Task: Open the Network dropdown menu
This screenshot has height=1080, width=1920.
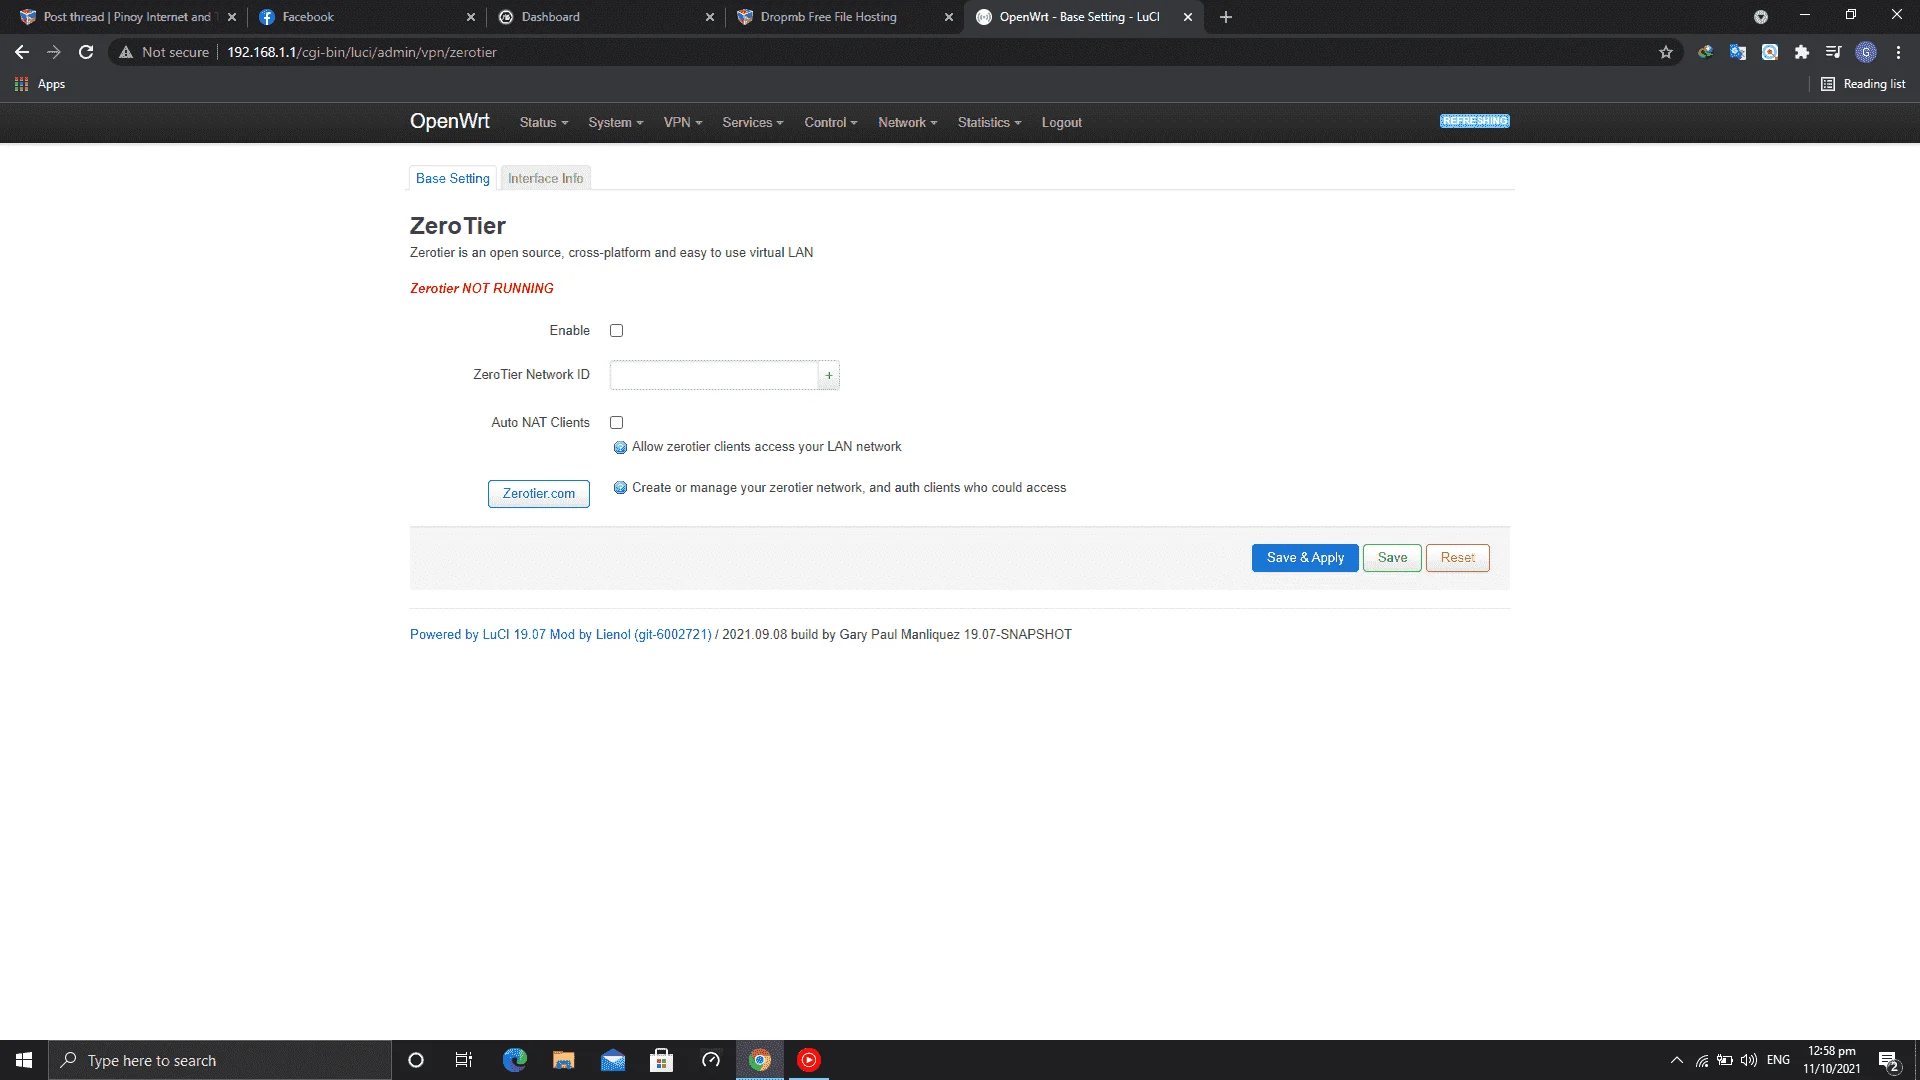Action: (x=908, y=123)
